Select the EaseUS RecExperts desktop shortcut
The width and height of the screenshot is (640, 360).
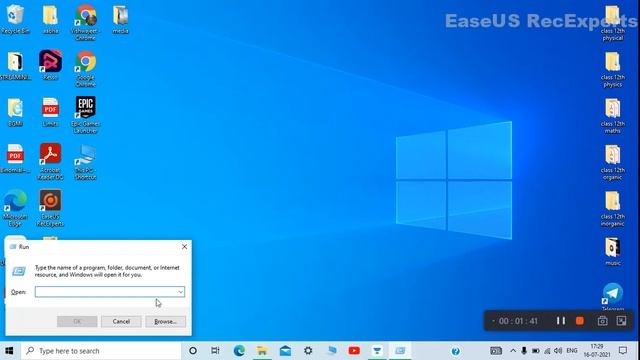(x=50, y=208)
